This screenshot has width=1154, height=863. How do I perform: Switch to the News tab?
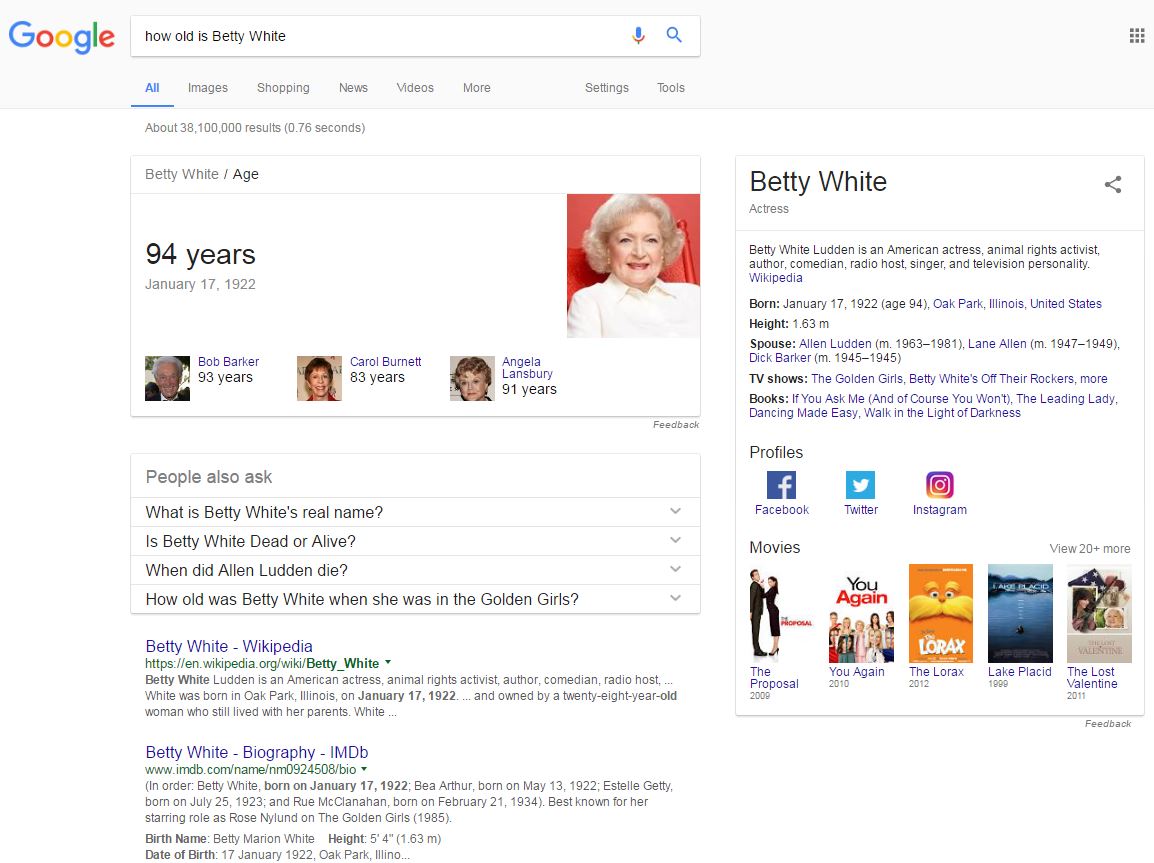(x=353, y=88)
